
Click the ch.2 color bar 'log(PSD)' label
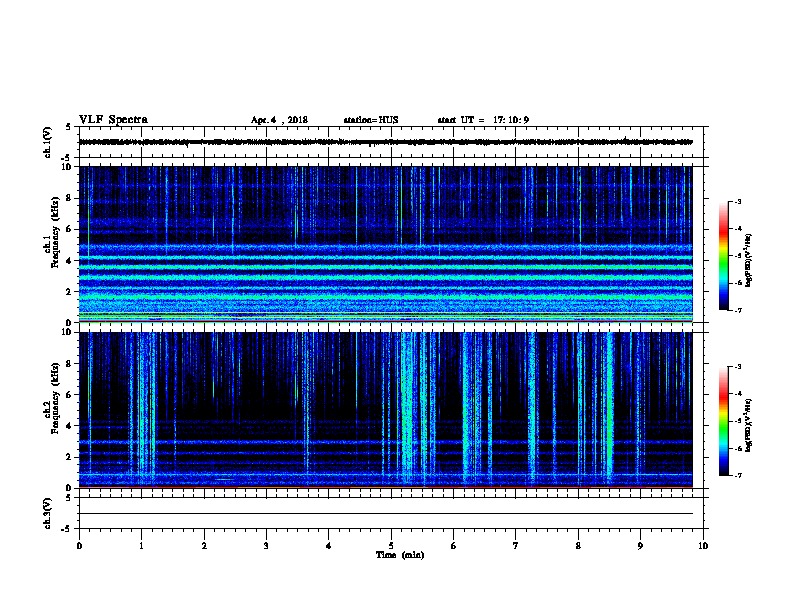748,425
